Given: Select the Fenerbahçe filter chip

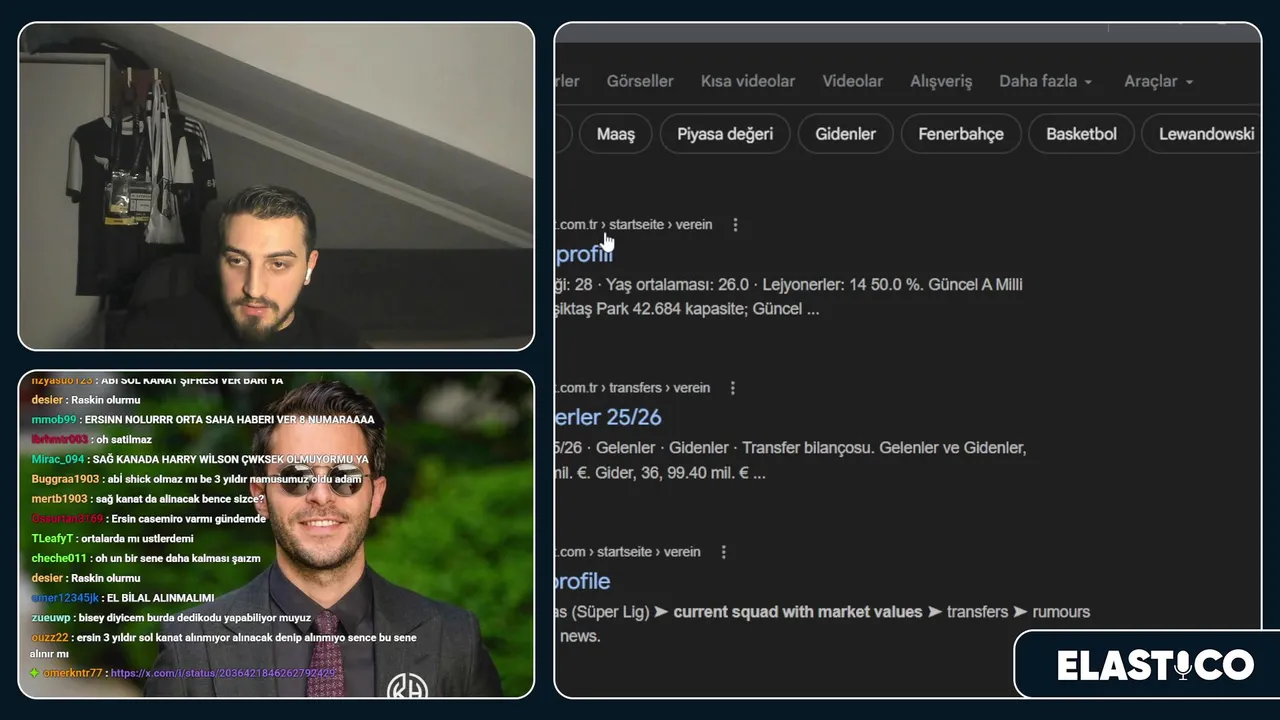Looking at the screenshot, I should (x=961, y=134).
